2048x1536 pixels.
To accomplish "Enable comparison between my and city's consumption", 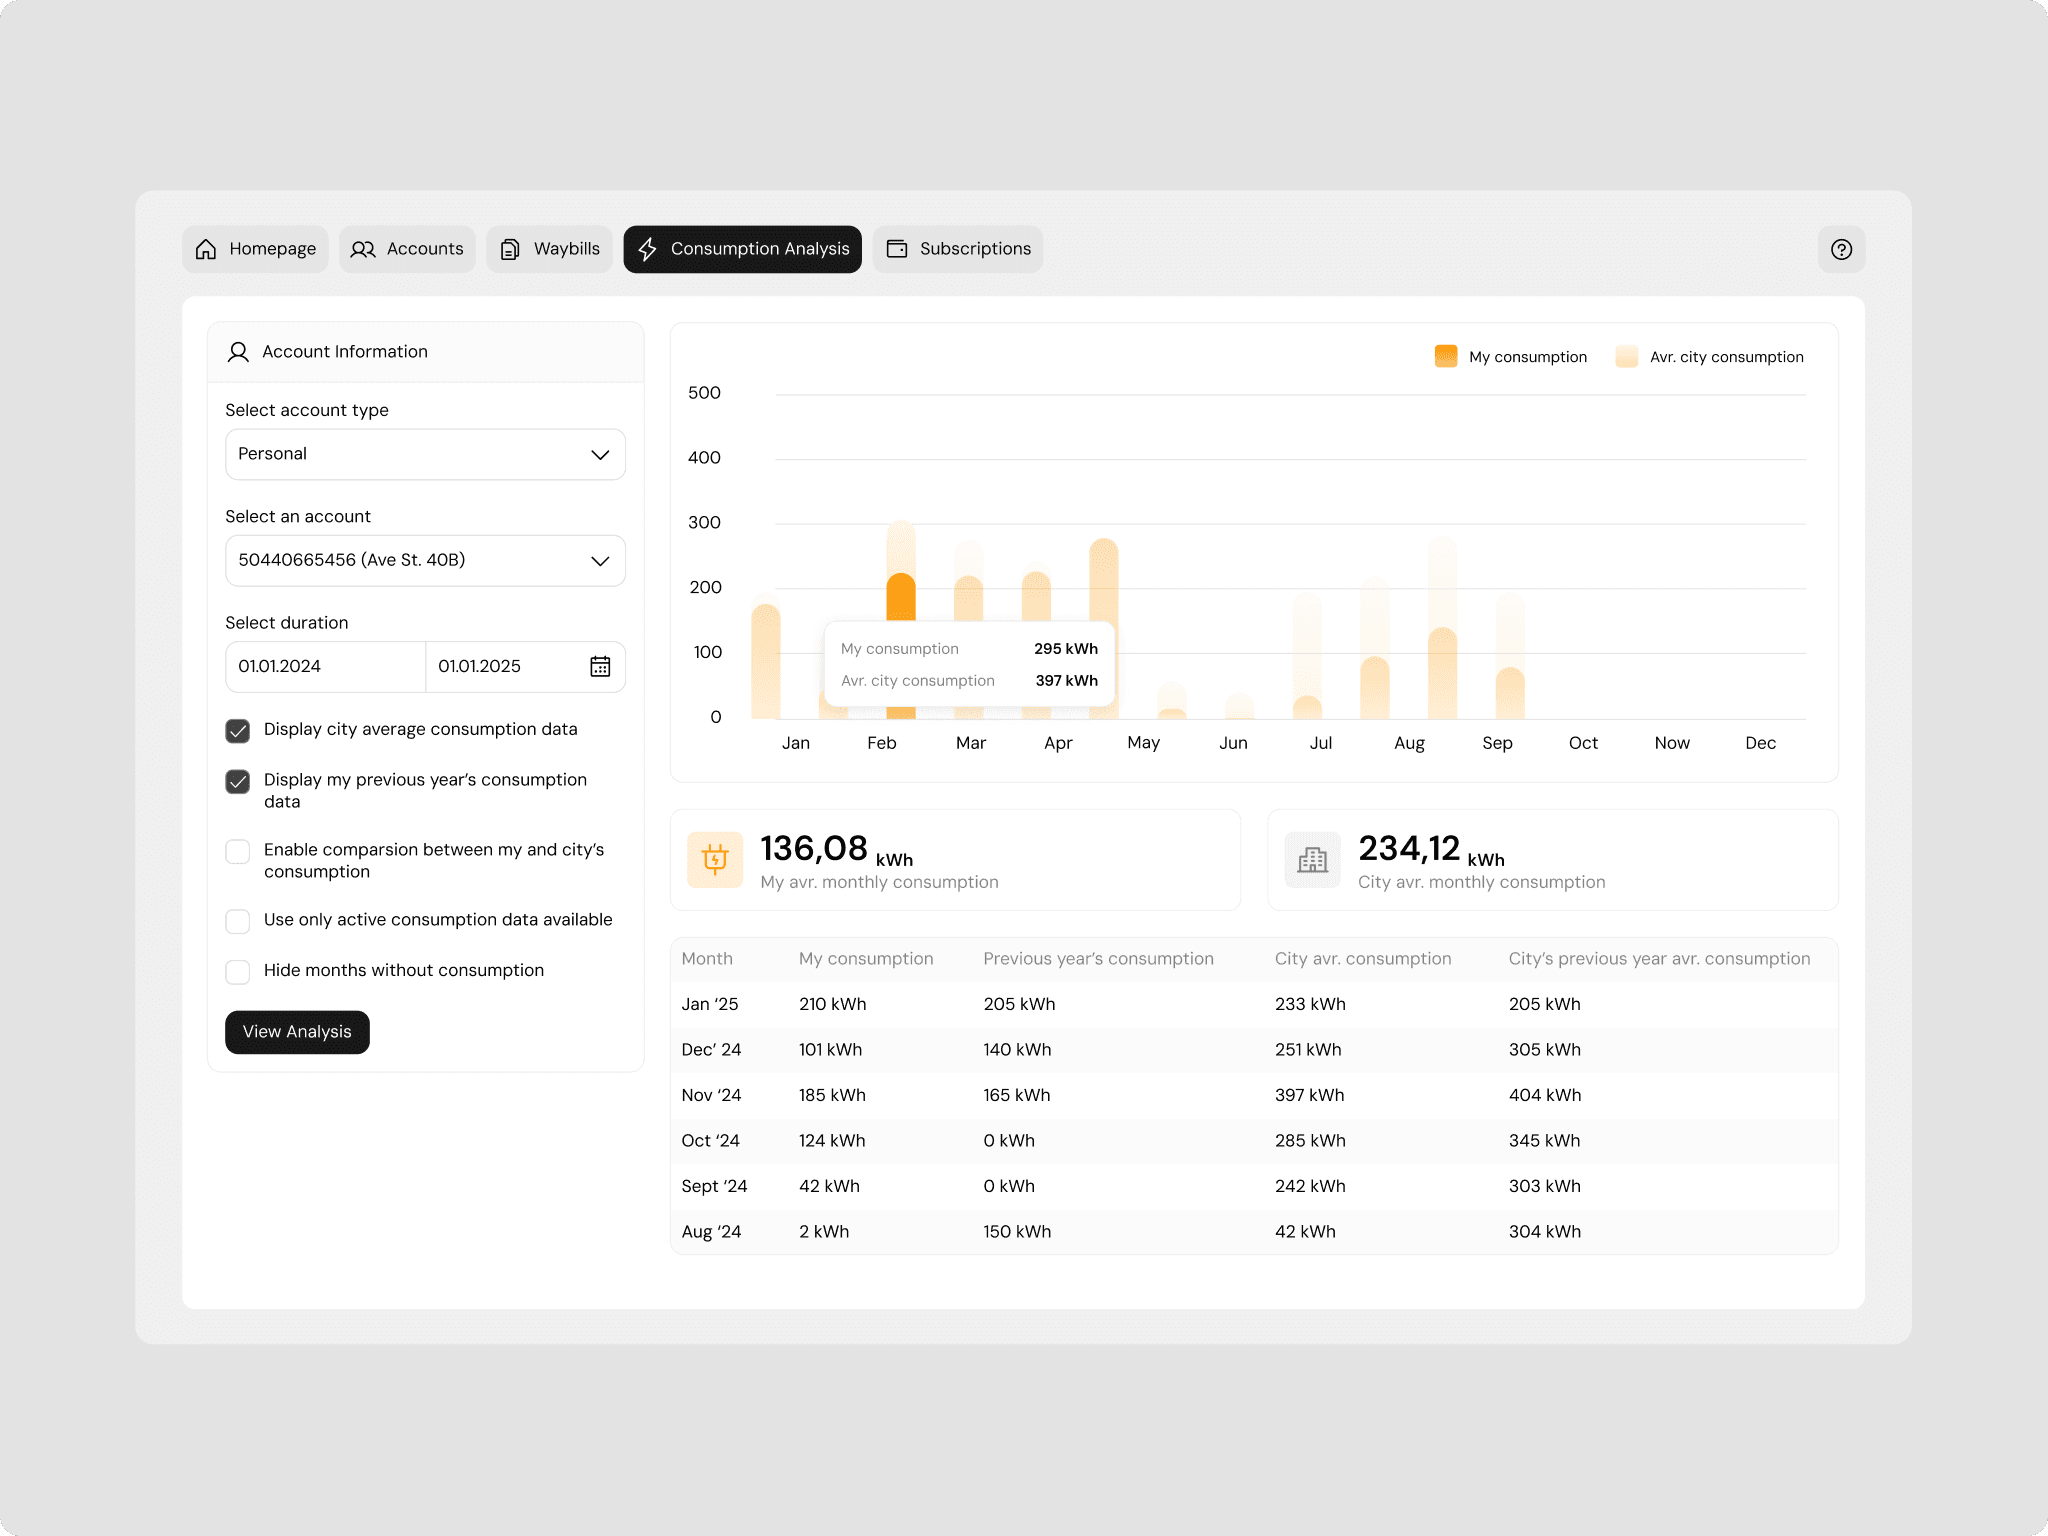I will click(x=238, y=851).
